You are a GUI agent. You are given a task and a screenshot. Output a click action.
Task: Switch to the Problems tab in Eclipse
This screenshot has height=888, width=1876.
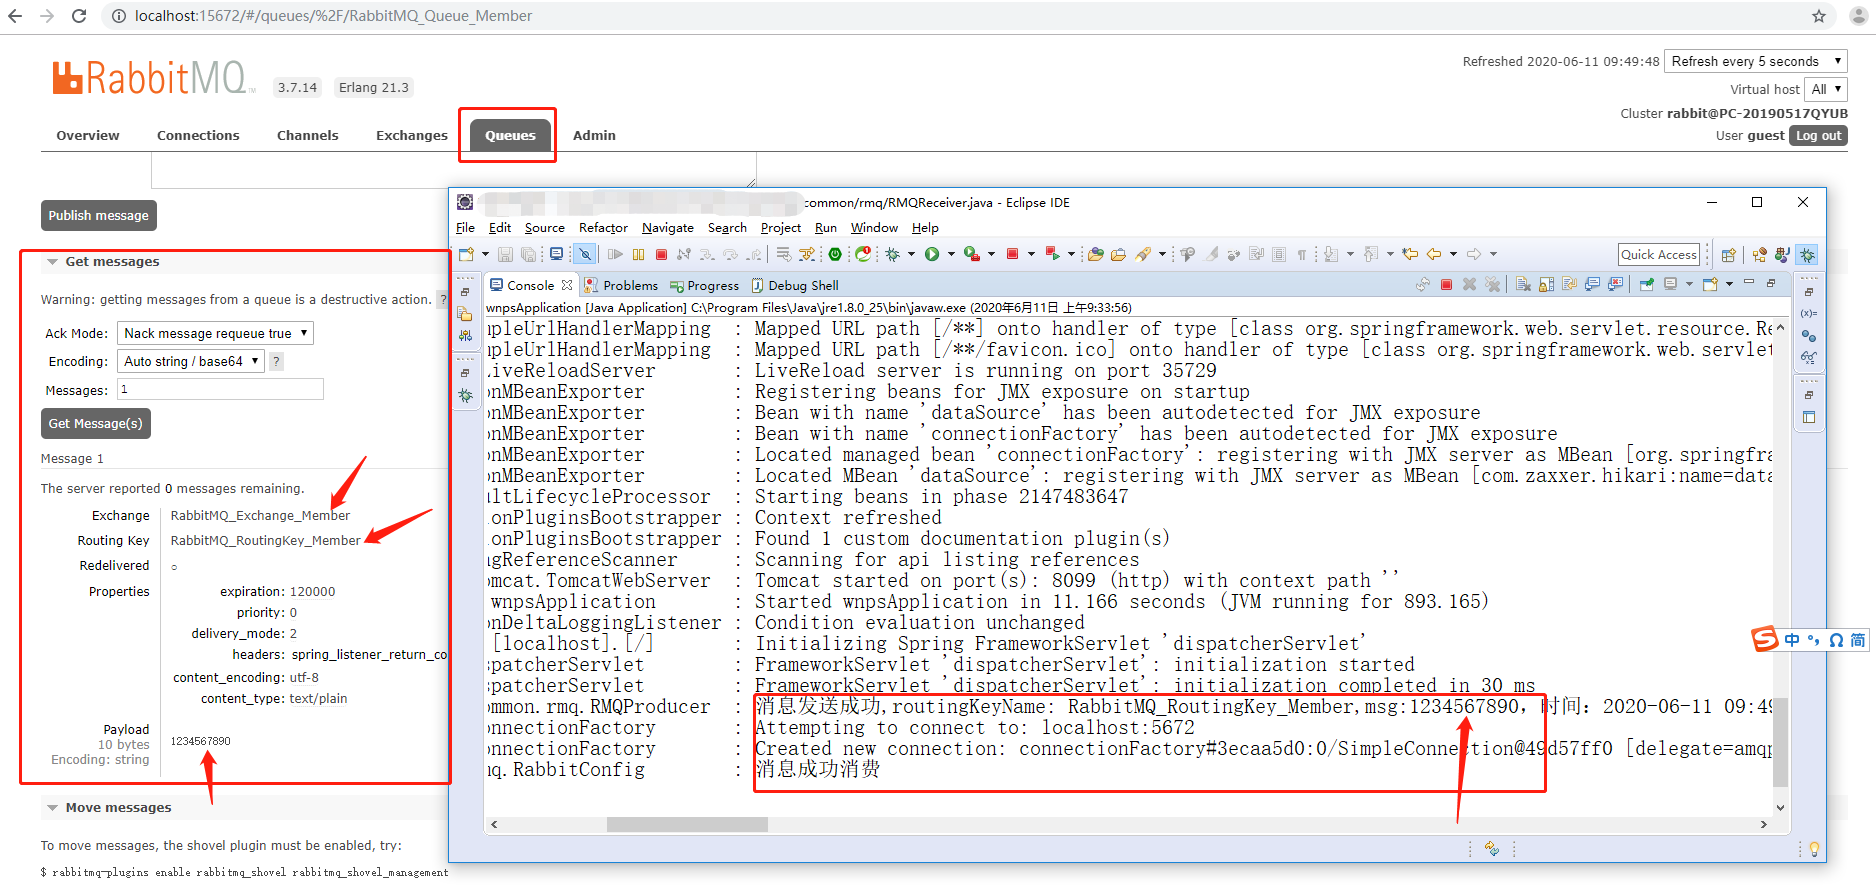coord(621,285)
